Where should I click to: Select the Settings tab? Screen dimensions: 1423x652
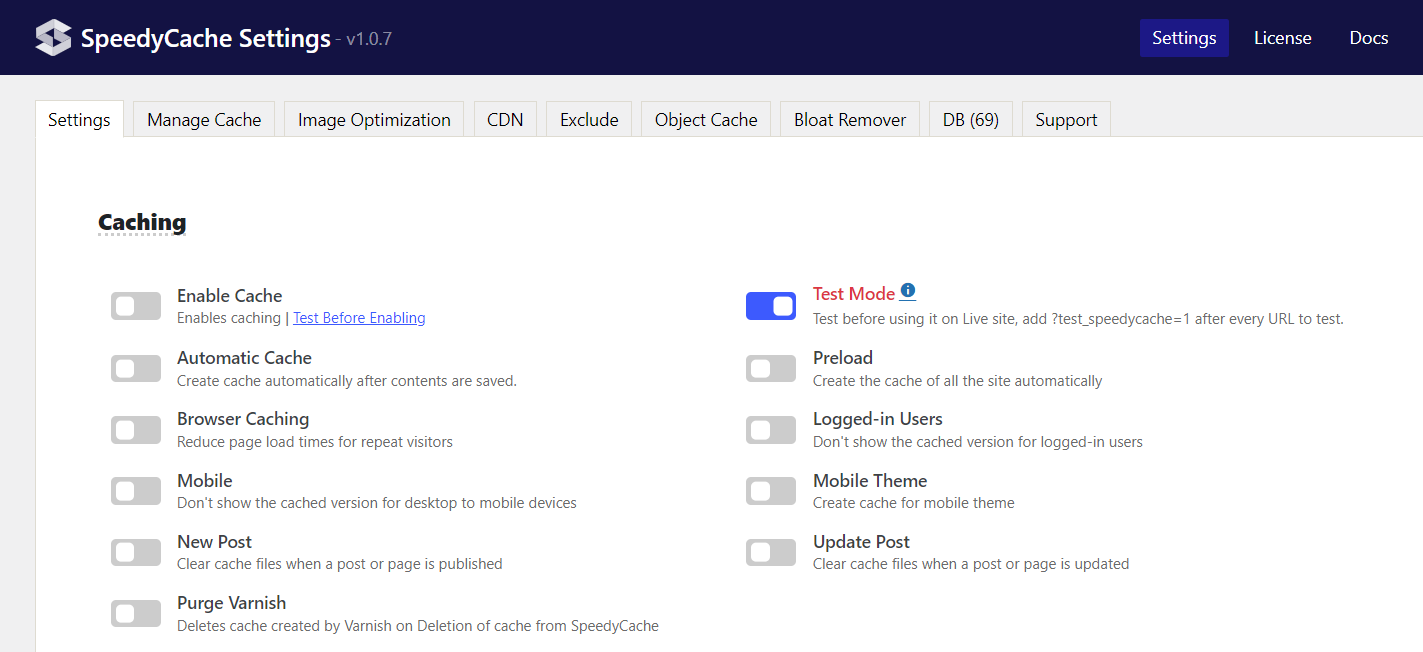[79, 119]
